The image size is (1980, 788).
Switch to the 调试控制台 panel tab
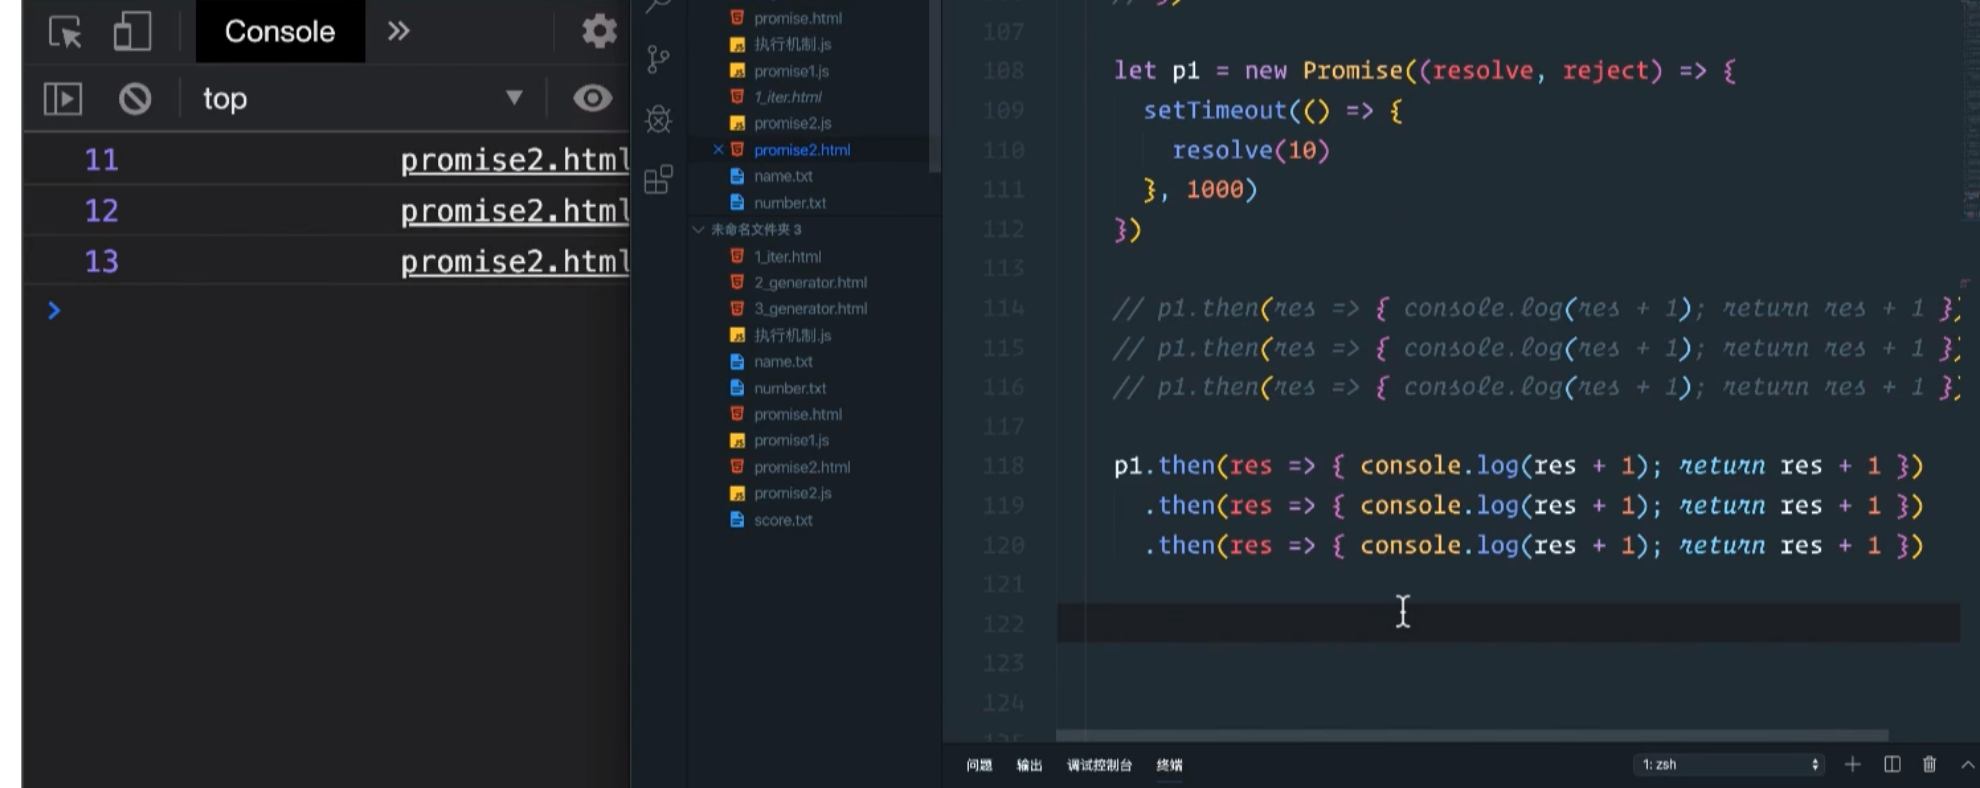click(1099, 765)
